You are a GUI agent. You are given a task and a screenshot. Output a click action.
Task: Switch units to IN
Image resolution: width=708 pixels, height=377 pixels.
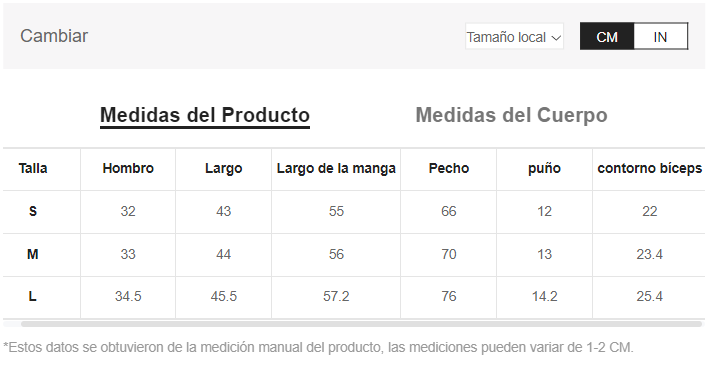coord(661,37)
